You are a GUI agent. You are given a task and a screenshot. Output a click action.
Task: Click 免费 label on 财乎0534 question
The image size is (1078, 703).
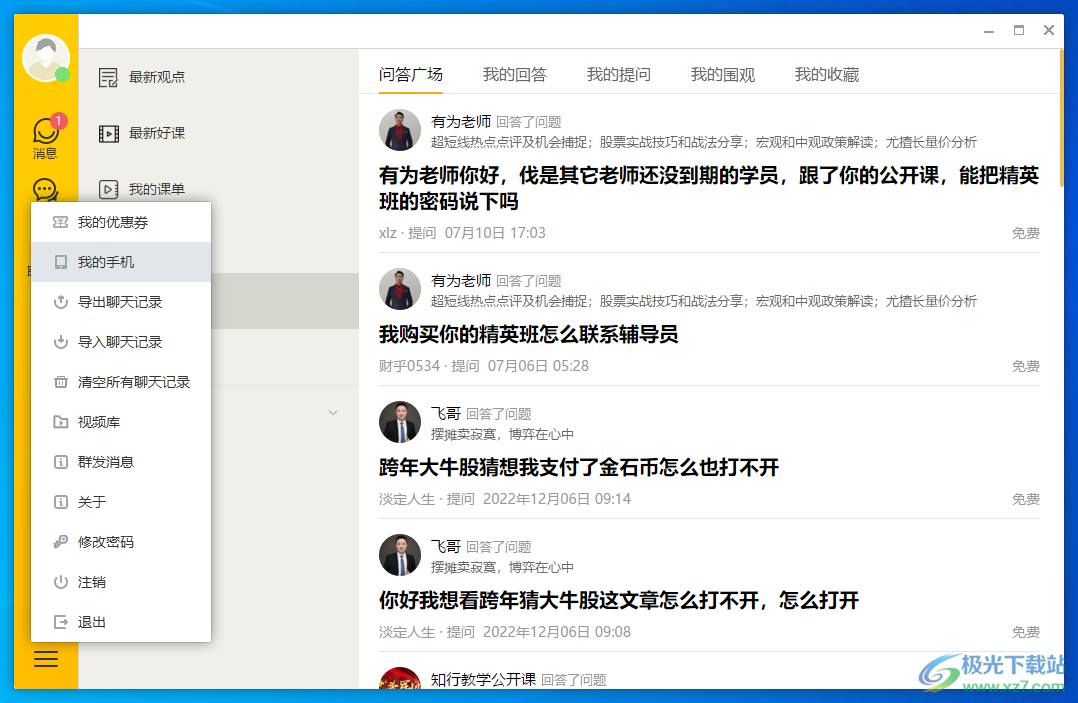pos(1025,366)
